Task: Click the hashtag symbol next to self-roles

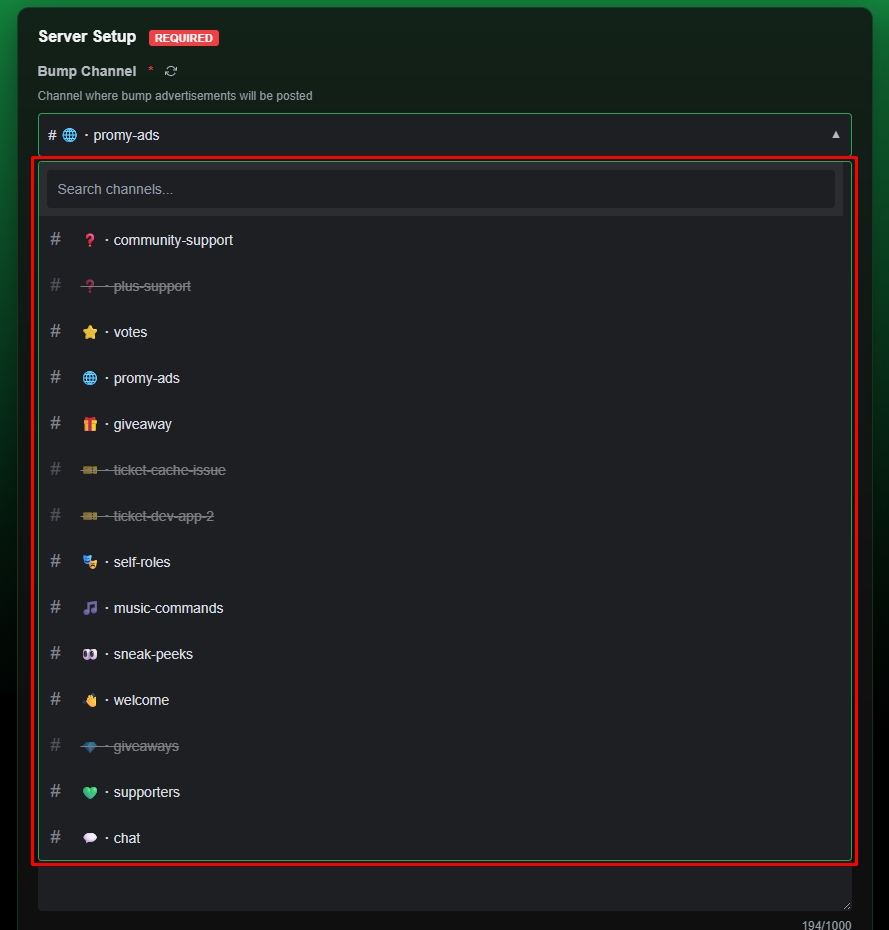Action: pyautogui.click(x=55, y=562)
